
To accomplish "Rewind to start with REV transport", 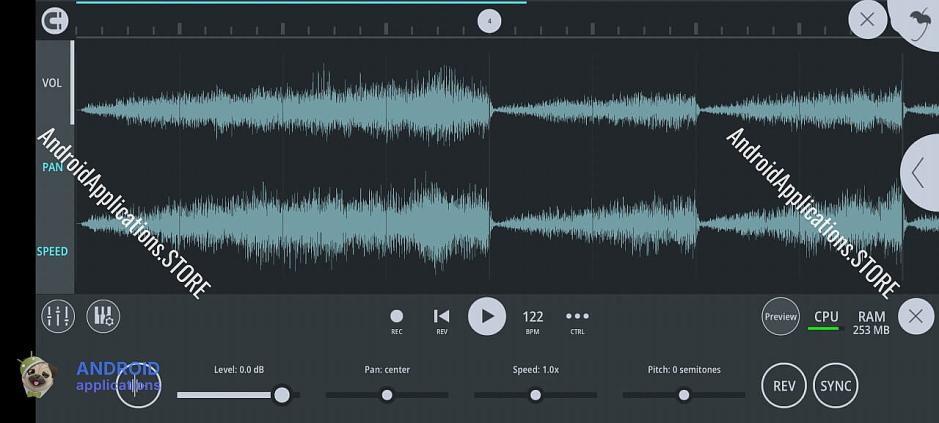I will [441, 321].
